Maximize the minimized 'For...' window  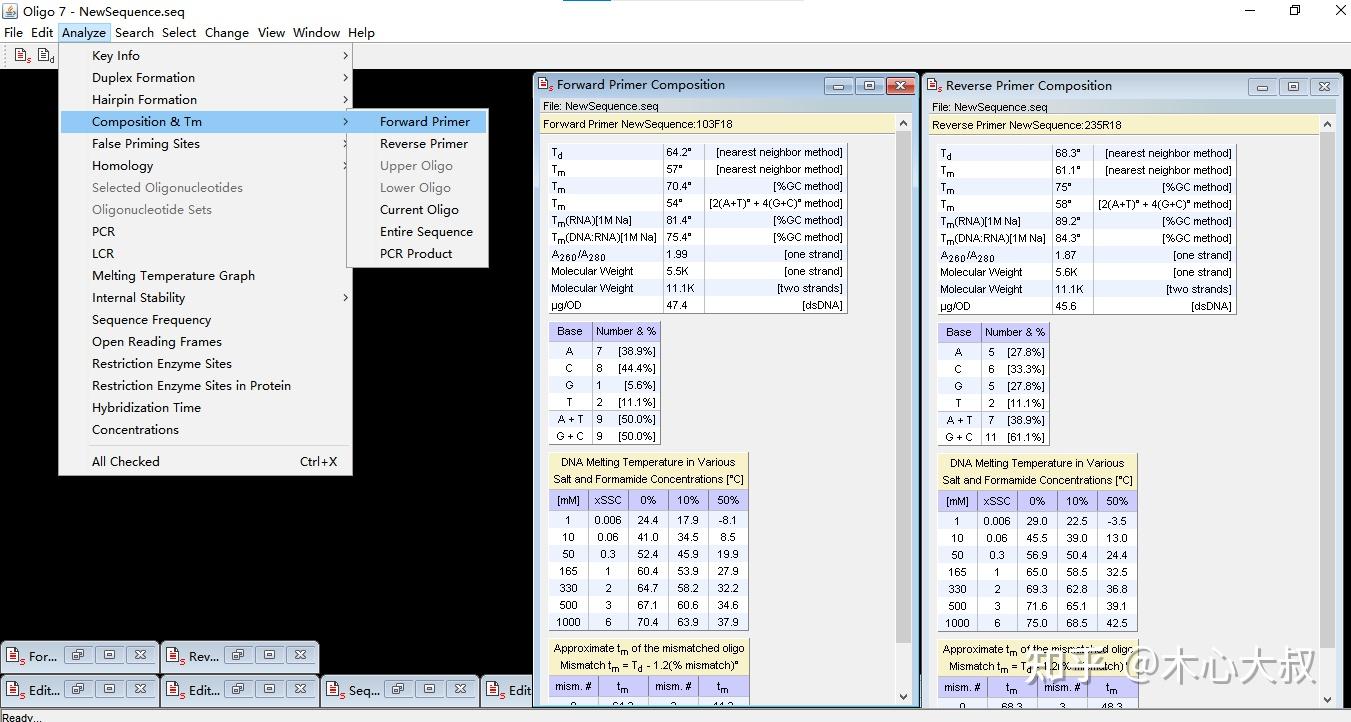pyautogui.click(x=109, y=655)
